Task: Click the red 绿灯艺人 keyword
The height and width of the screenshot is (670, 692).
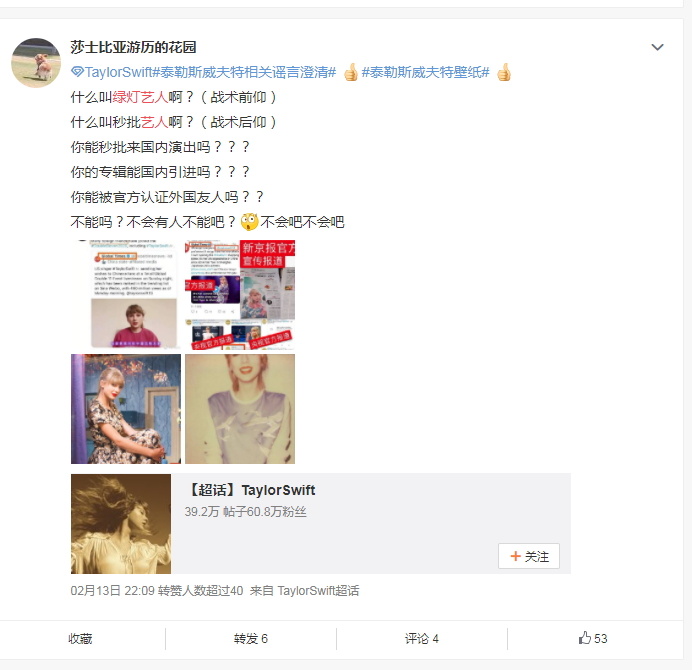Action: (140, 97)
